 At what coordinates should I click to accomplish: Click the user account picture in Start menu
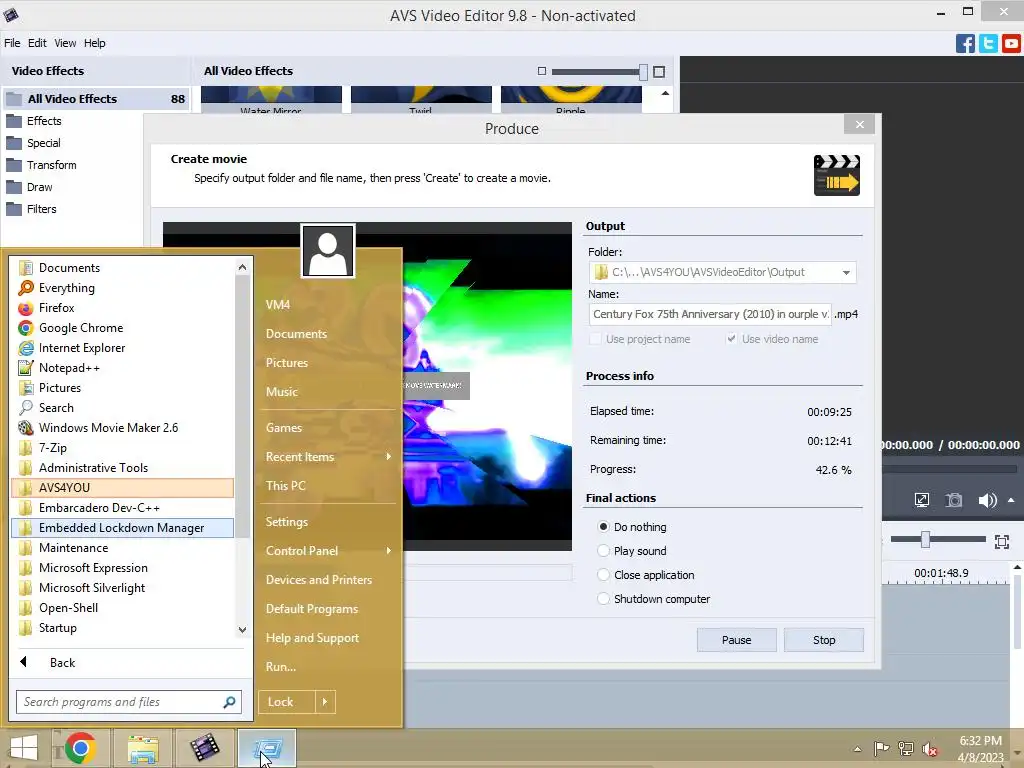point(328,251)
